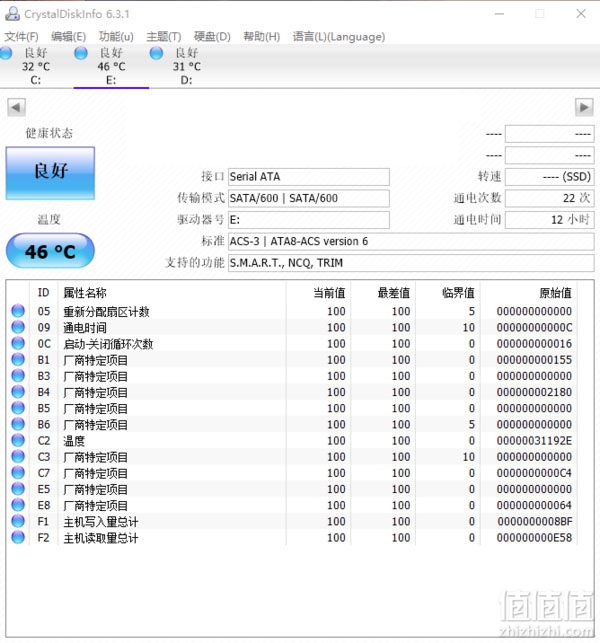Click raw value 000000002180
The width and height of the screenshot is (600, 643).
pyautogui.click(x=534, y=392)
